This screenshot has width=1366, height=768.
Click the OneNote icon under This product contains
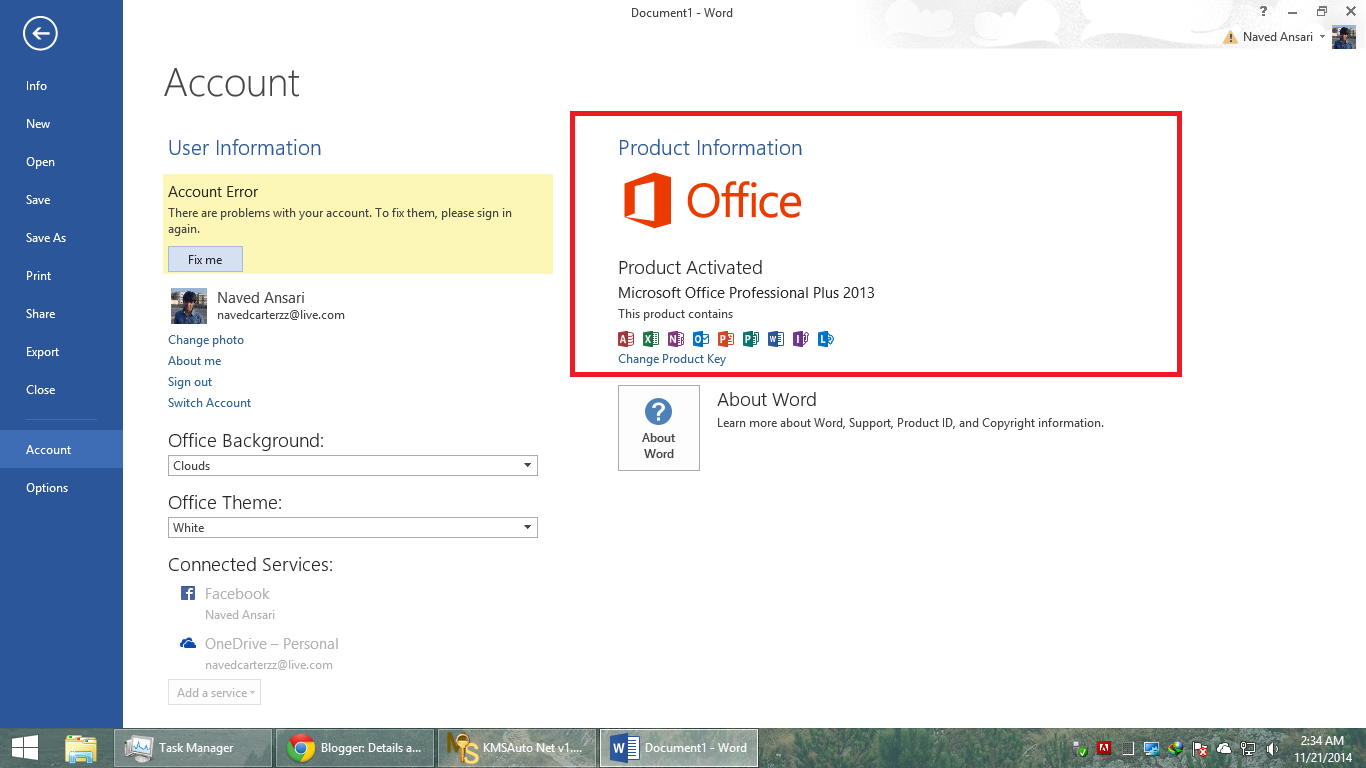pos(676,339)
